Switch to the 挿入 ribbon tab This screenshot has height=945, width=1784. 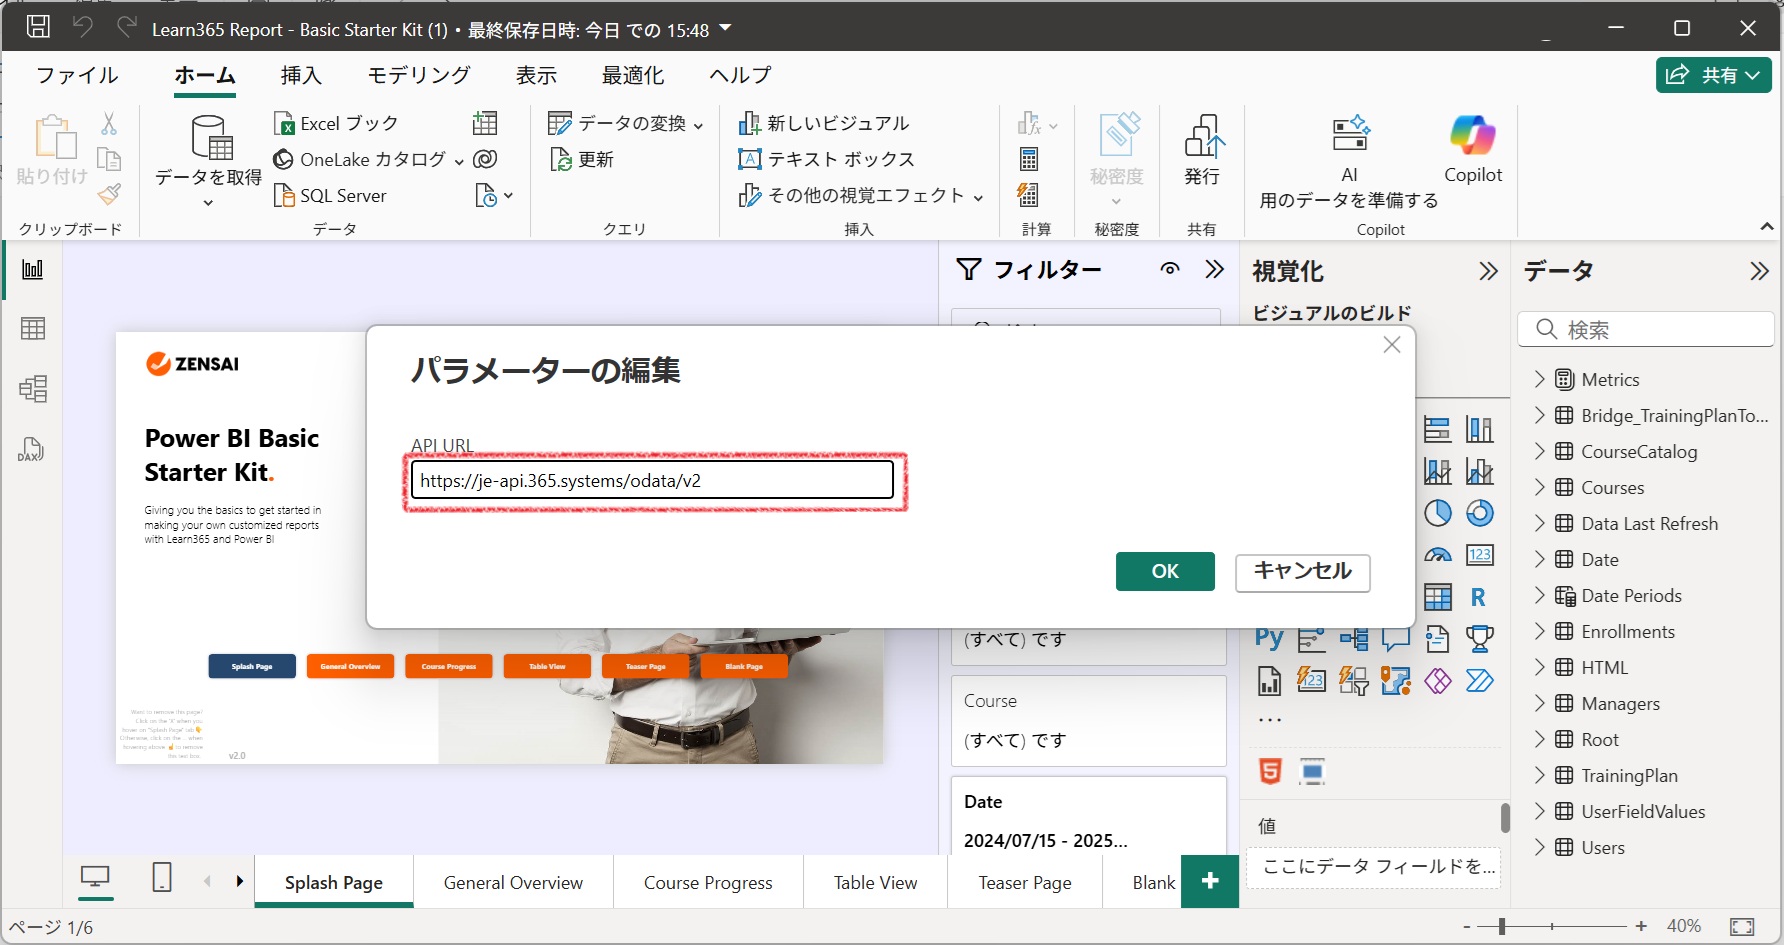(x=301, y=75)
